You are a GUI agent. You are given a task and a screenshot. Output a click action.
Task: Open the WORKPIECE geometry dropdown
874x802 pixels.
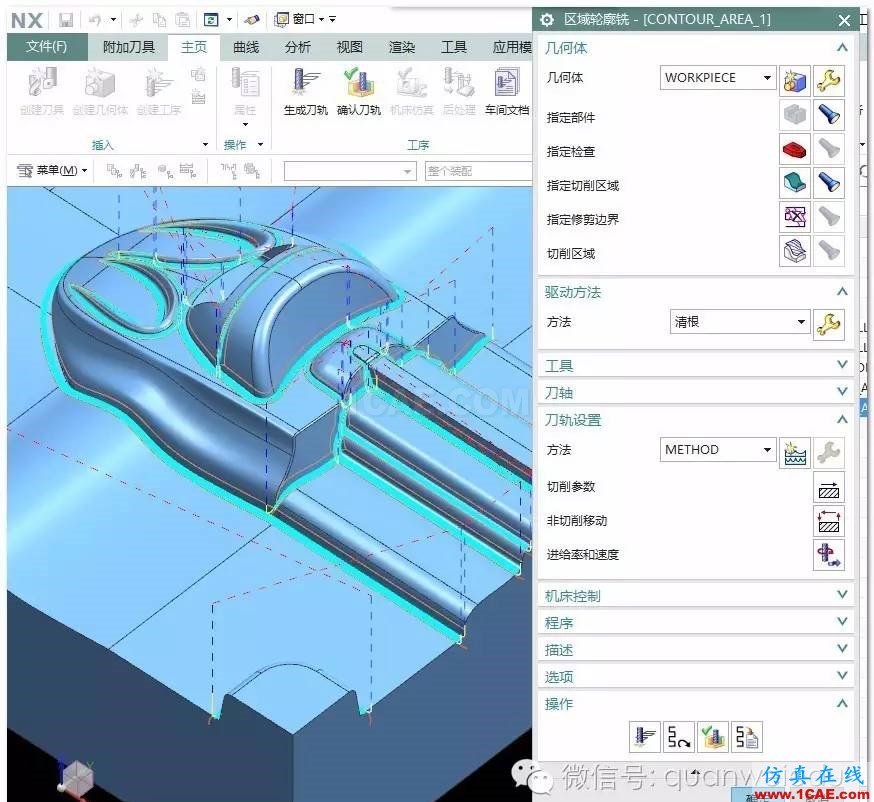pos(718,78)
